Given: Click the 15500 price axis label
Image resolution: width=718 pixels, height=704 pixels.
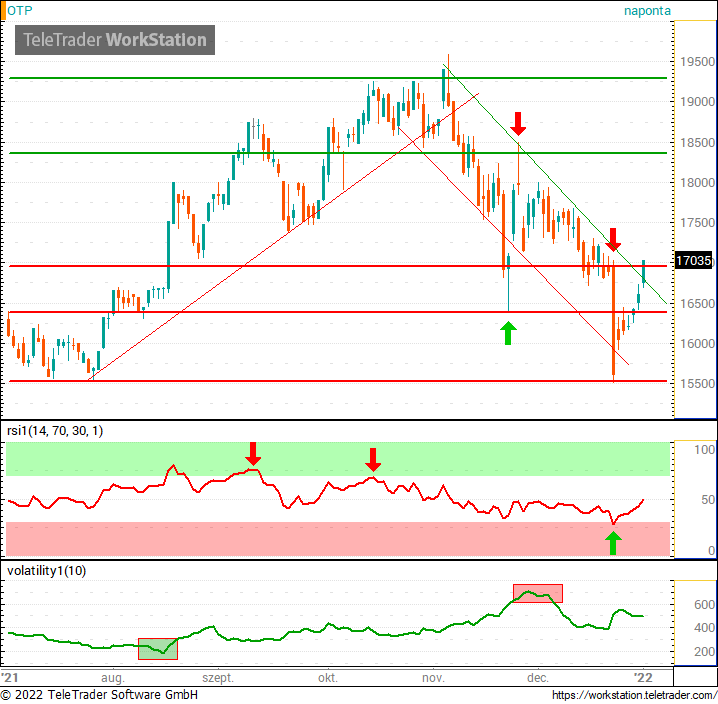Looking at the screenshot, I should pos(697,384).
